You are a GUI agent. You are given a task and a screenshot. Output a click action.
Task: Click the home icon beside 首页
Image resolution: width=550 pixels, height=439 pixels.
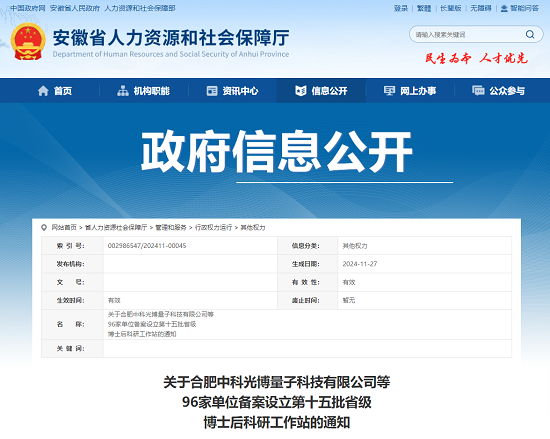click(x=43, y=91)
